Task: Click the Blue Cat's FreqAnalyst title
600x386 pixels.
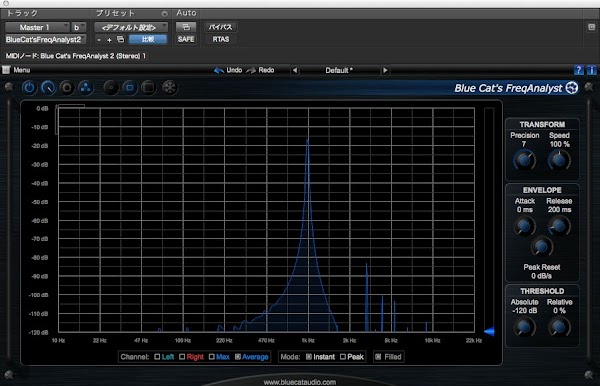Action: pyautogui.click(x=508, y=88)
